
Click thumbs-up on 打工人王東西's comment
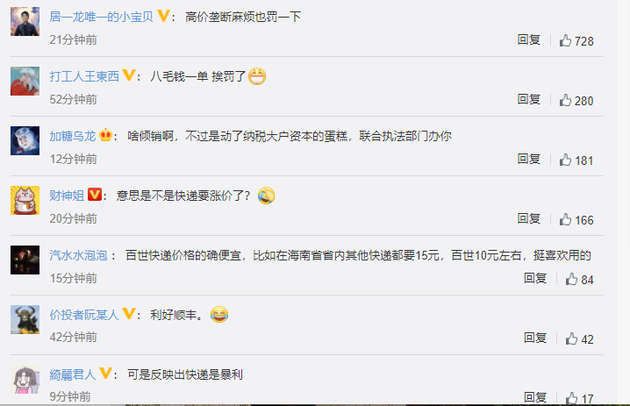coord(565,100)
